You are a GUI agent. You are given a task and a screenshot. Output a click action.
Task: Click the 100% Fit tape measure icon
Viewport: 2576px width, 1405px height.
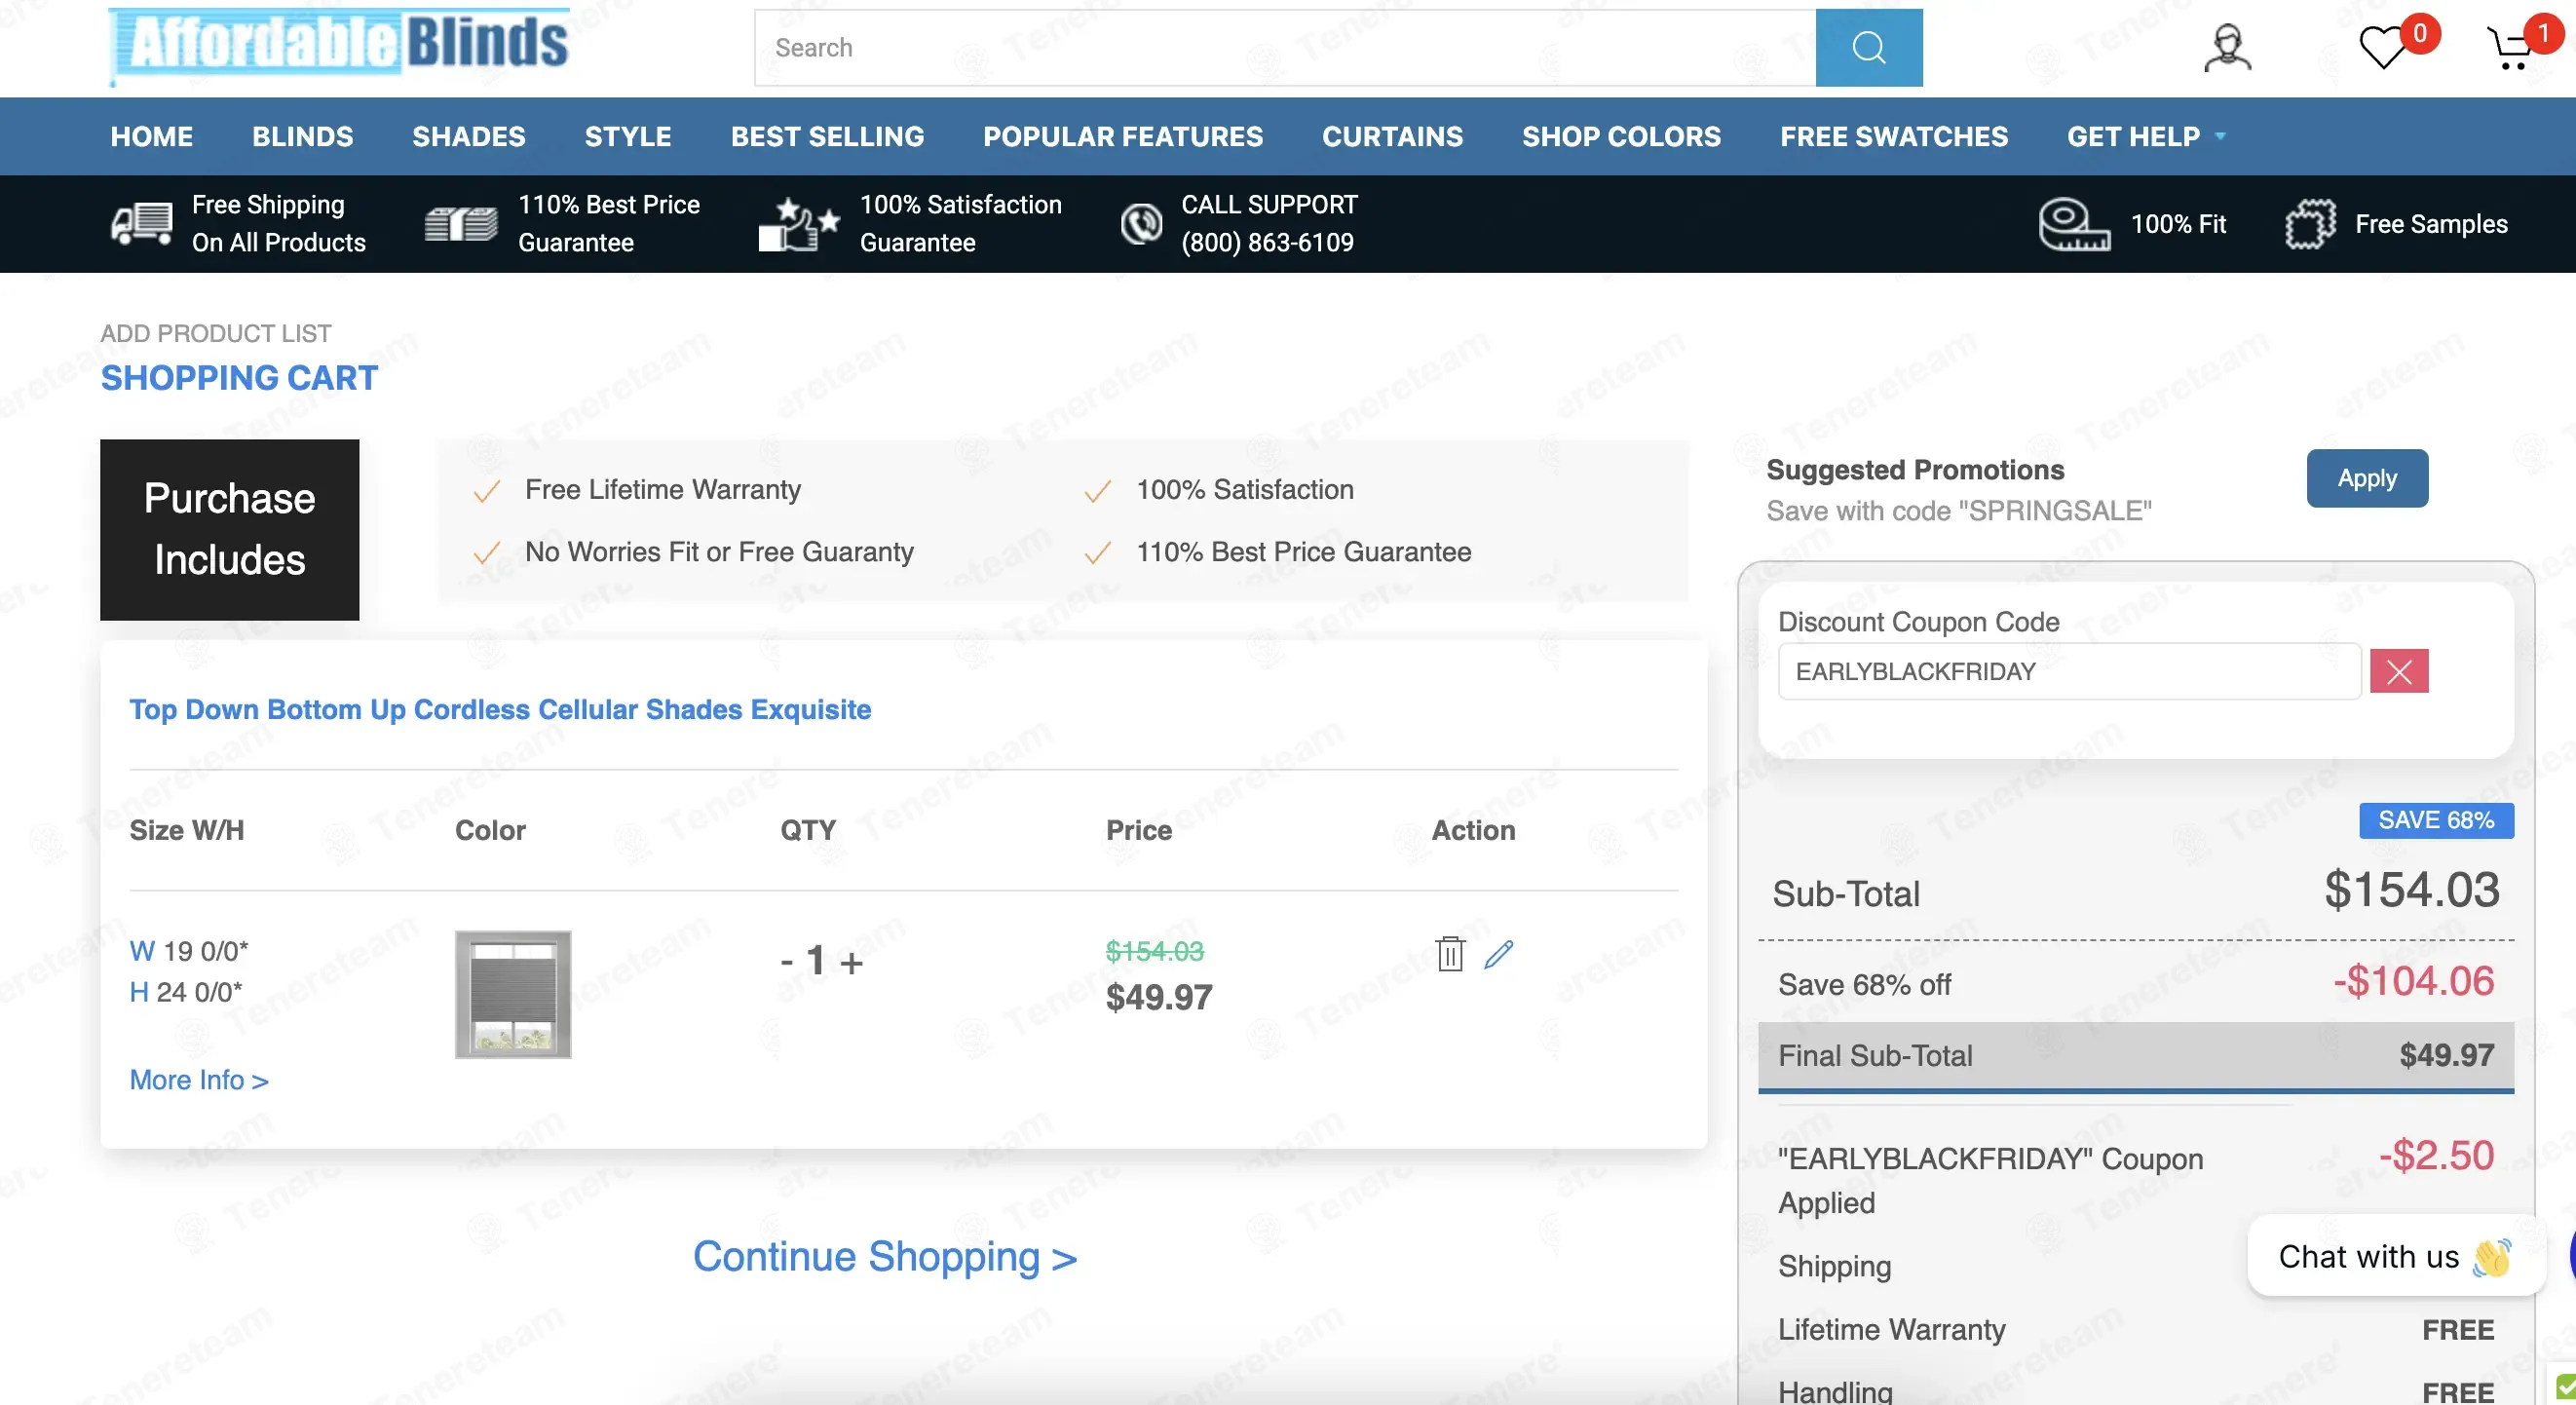2075,223
